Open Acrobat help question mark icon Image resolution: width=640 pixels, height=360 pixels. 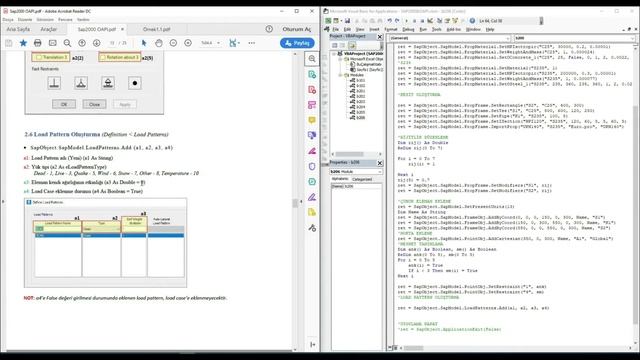pyautogui.click(x=269, y=29)
